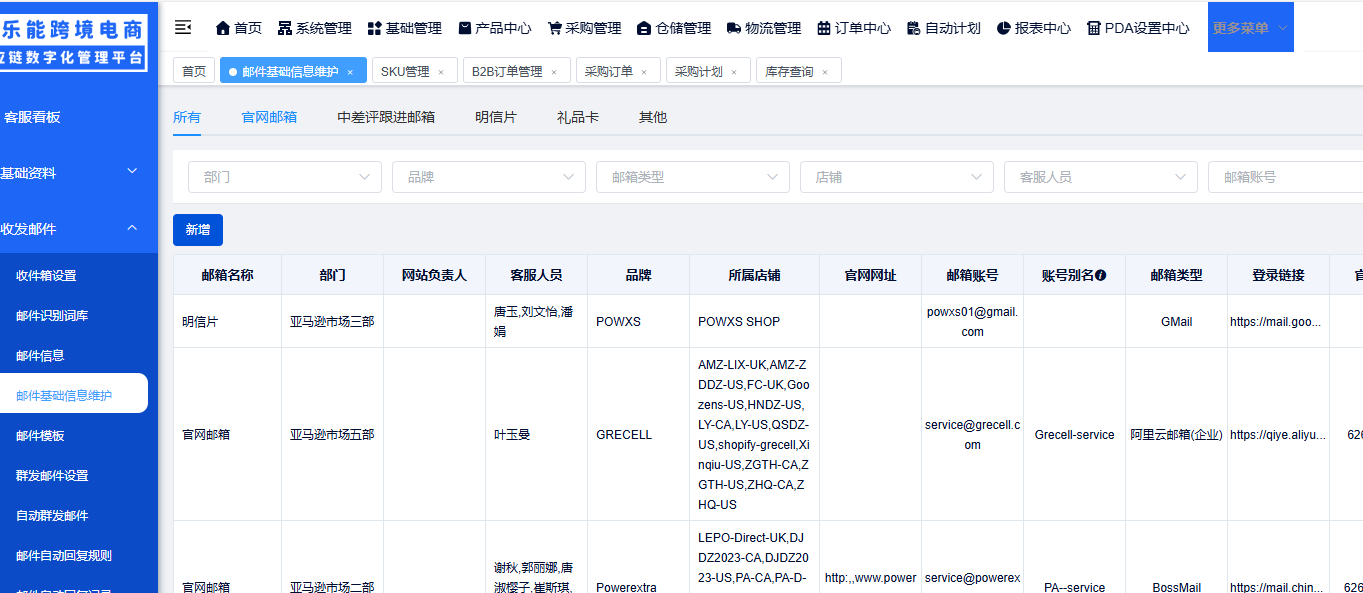Open the 物流管理 menu
This screenshot has height=593, width=1363.
pos(764,28)
